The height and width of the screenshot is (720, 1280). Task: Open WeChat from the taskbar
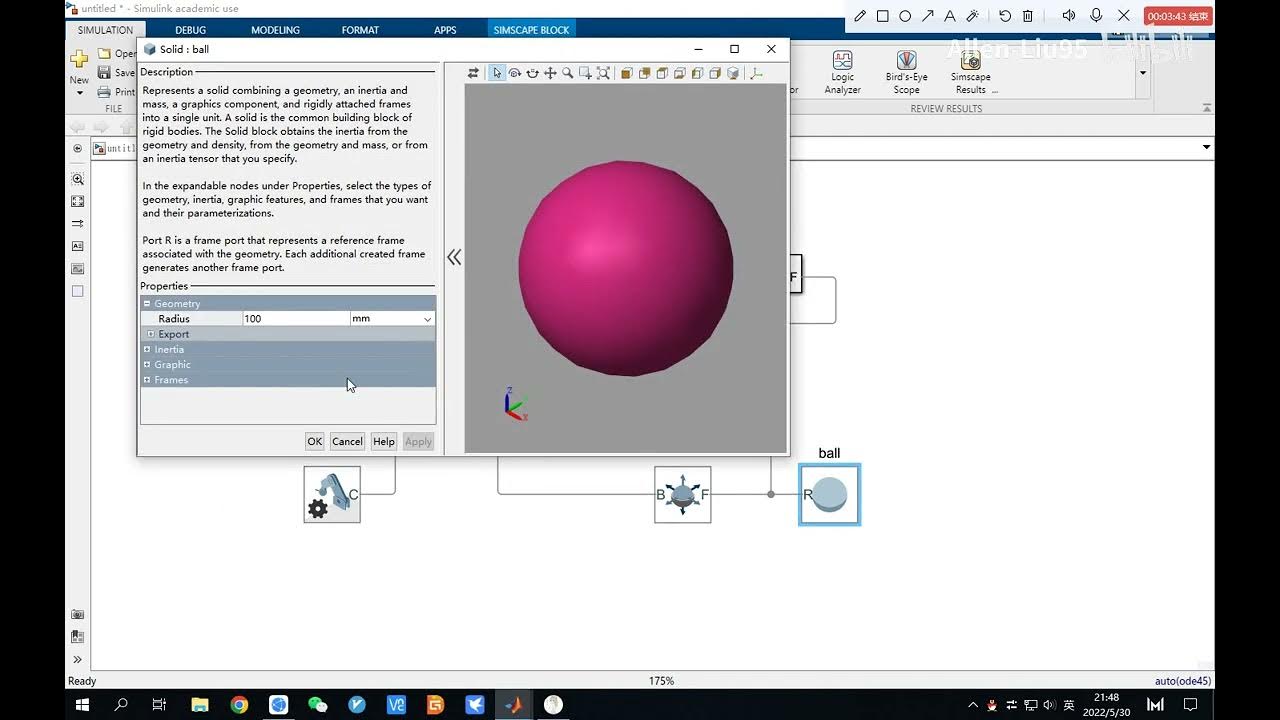tap(317, 705)
